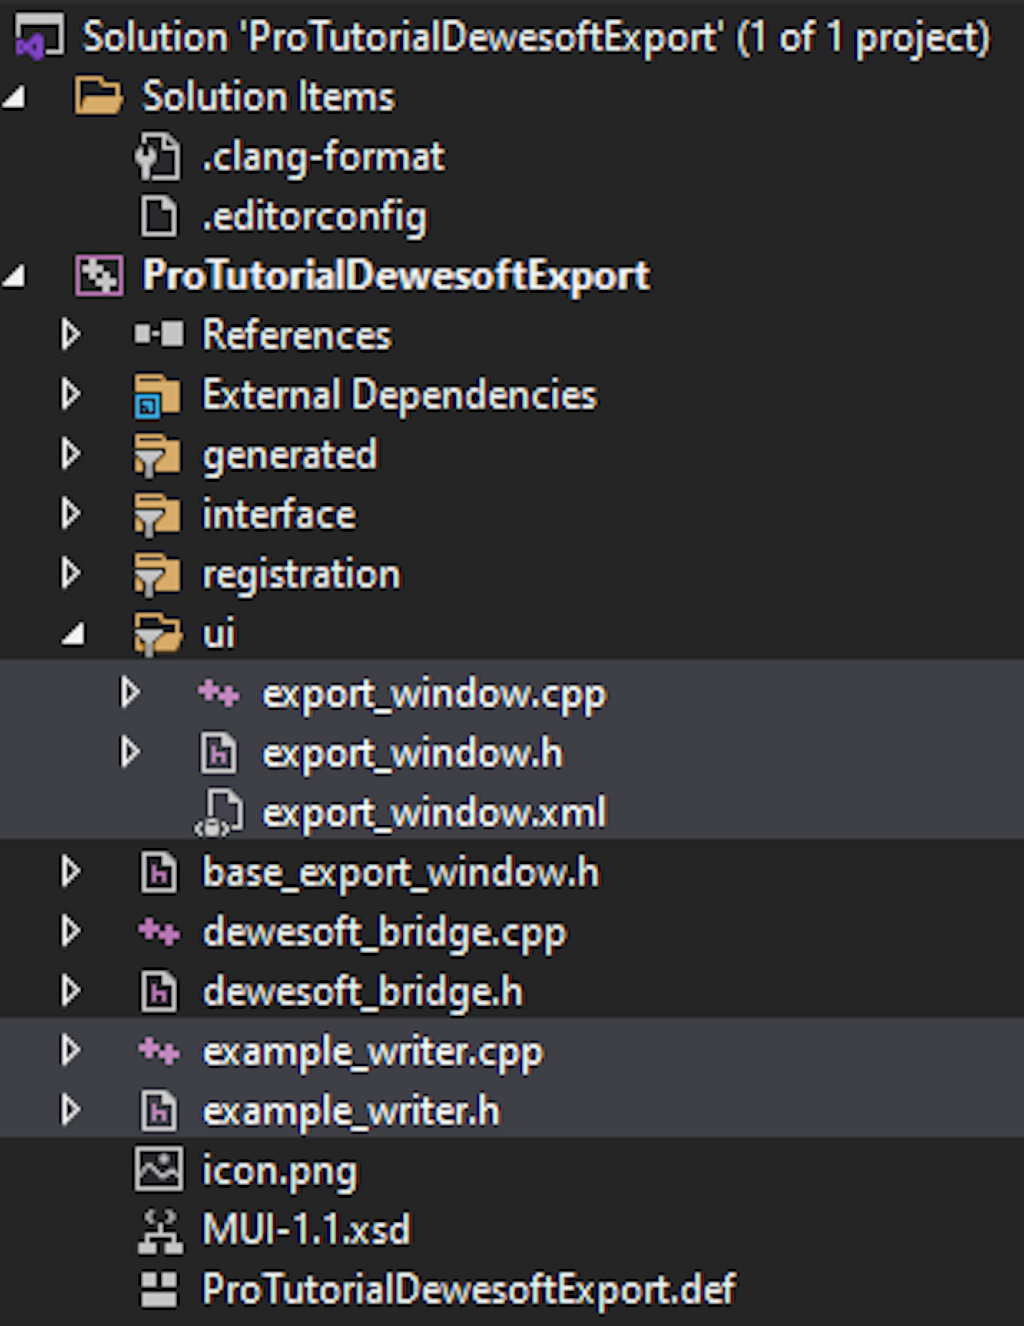The image size is (1024, 1326).
Task: Select the '.editorconfig' file name
Action: (x=314, y=217)
